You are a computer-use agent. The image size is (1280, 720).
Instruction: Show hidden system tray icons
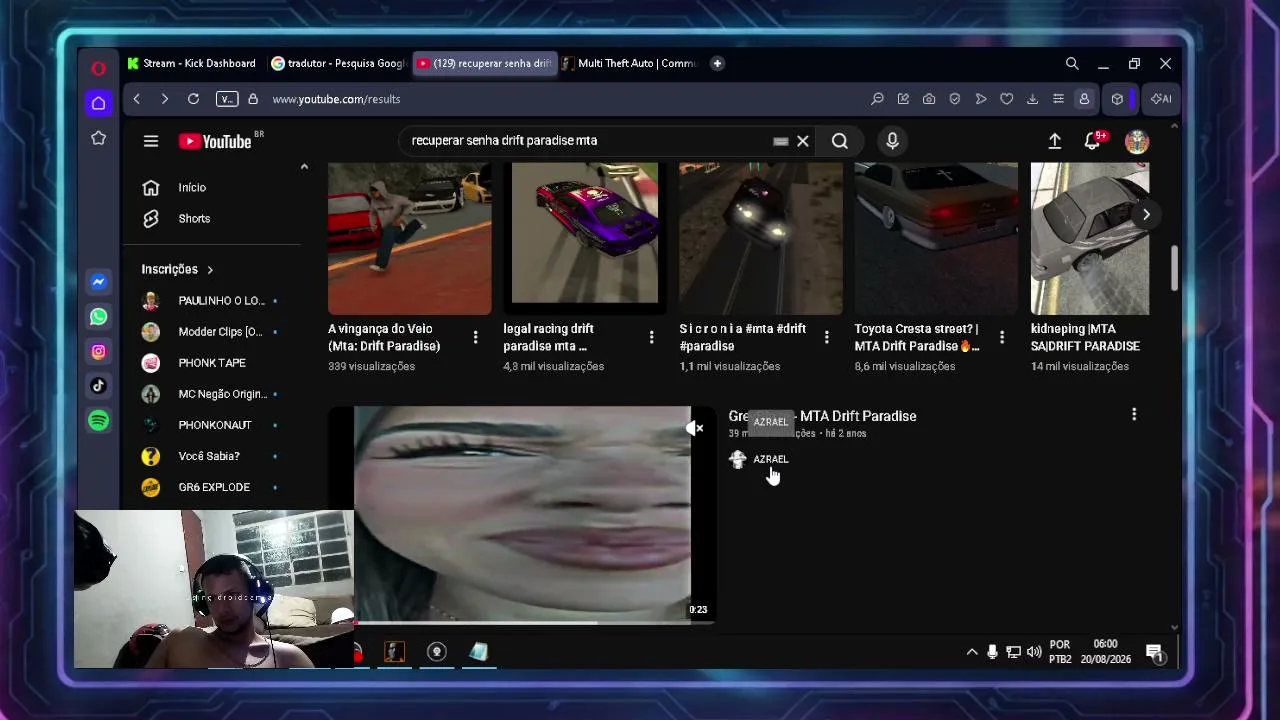pyautogui.click(x=971, y=652)
